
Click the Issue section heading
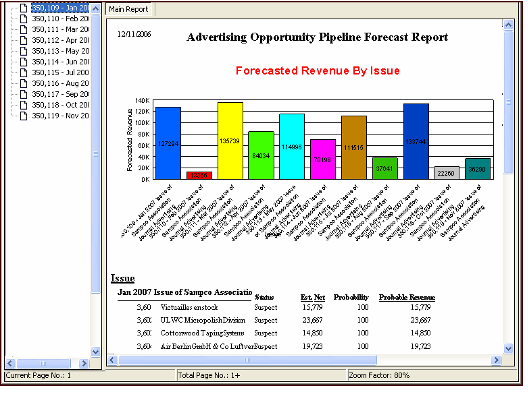(123, 278)
